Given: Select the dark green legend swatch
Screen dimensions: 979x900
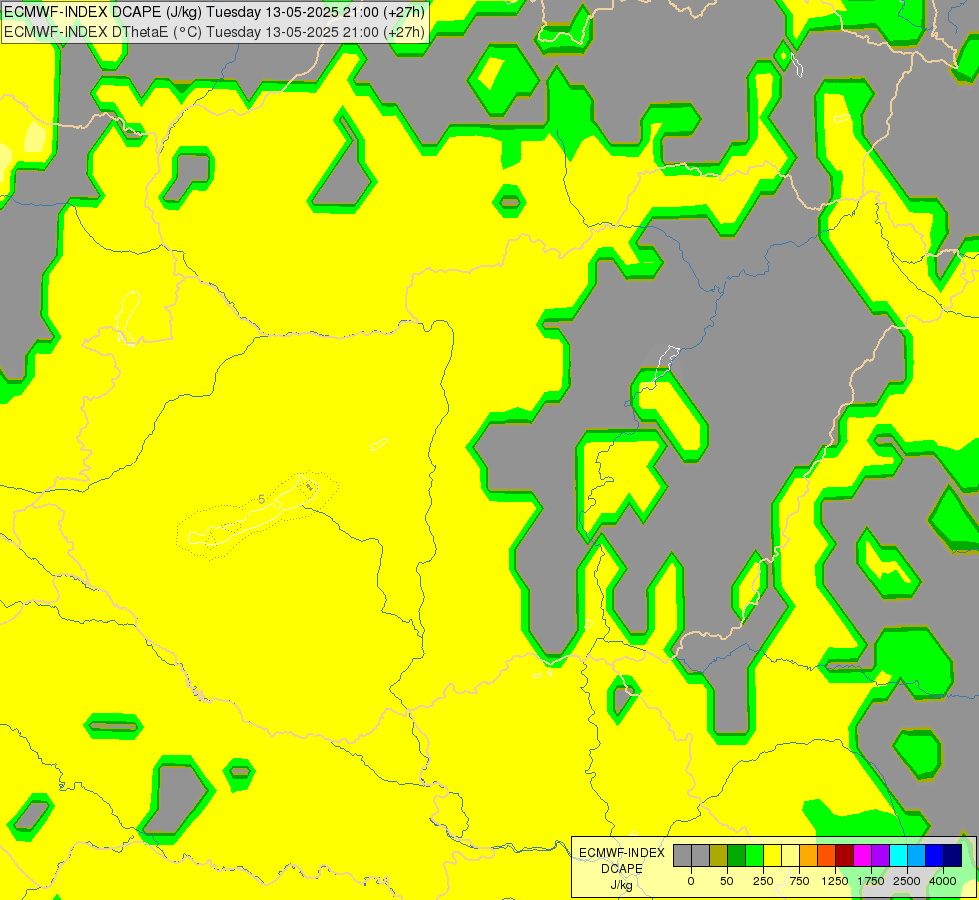Looking at the screenshot, I should 737,855.
